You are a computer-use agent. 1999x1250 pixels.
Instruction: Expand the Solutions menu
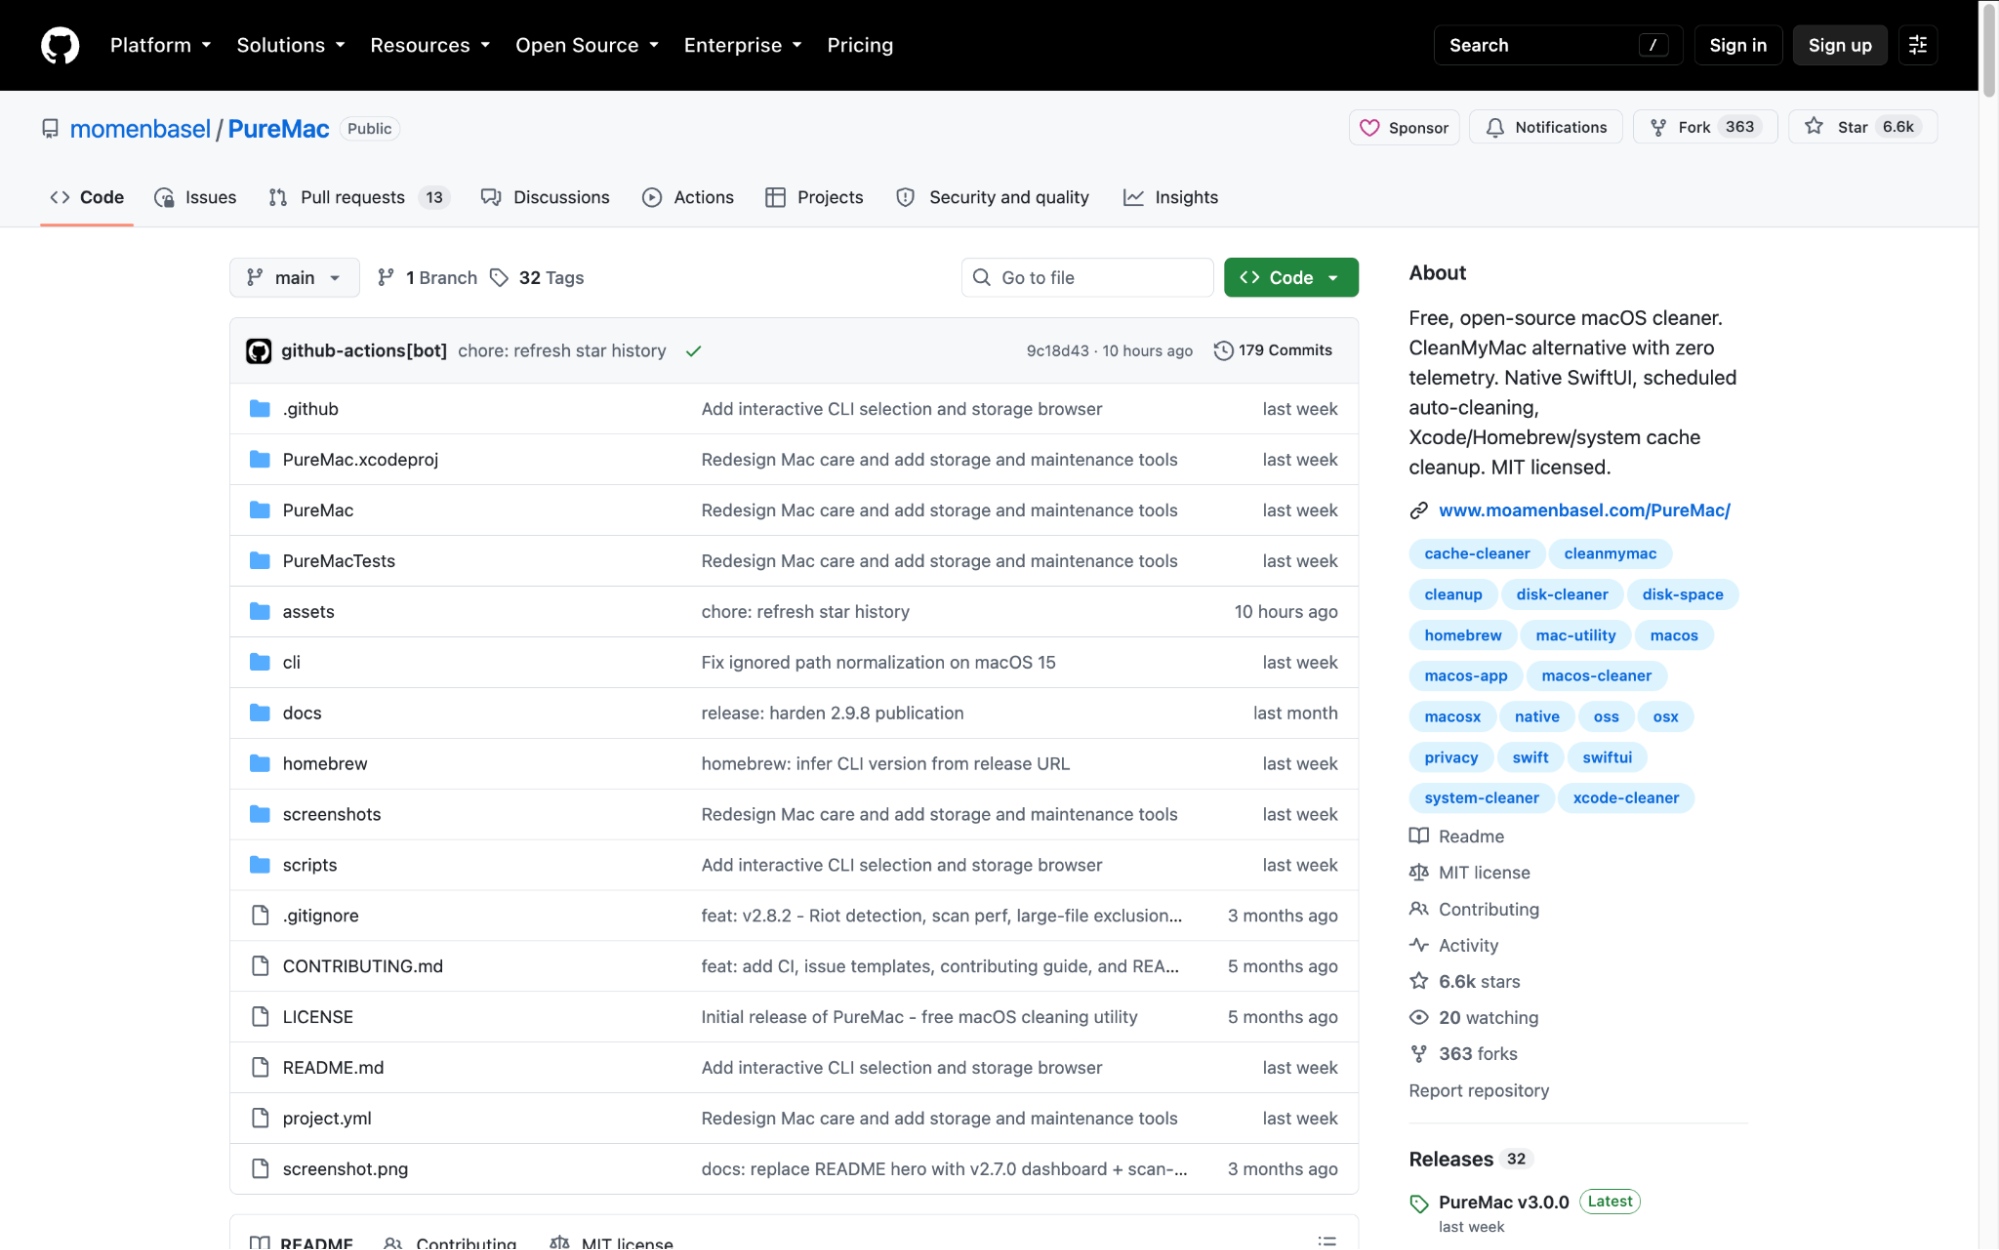point(290,45)
